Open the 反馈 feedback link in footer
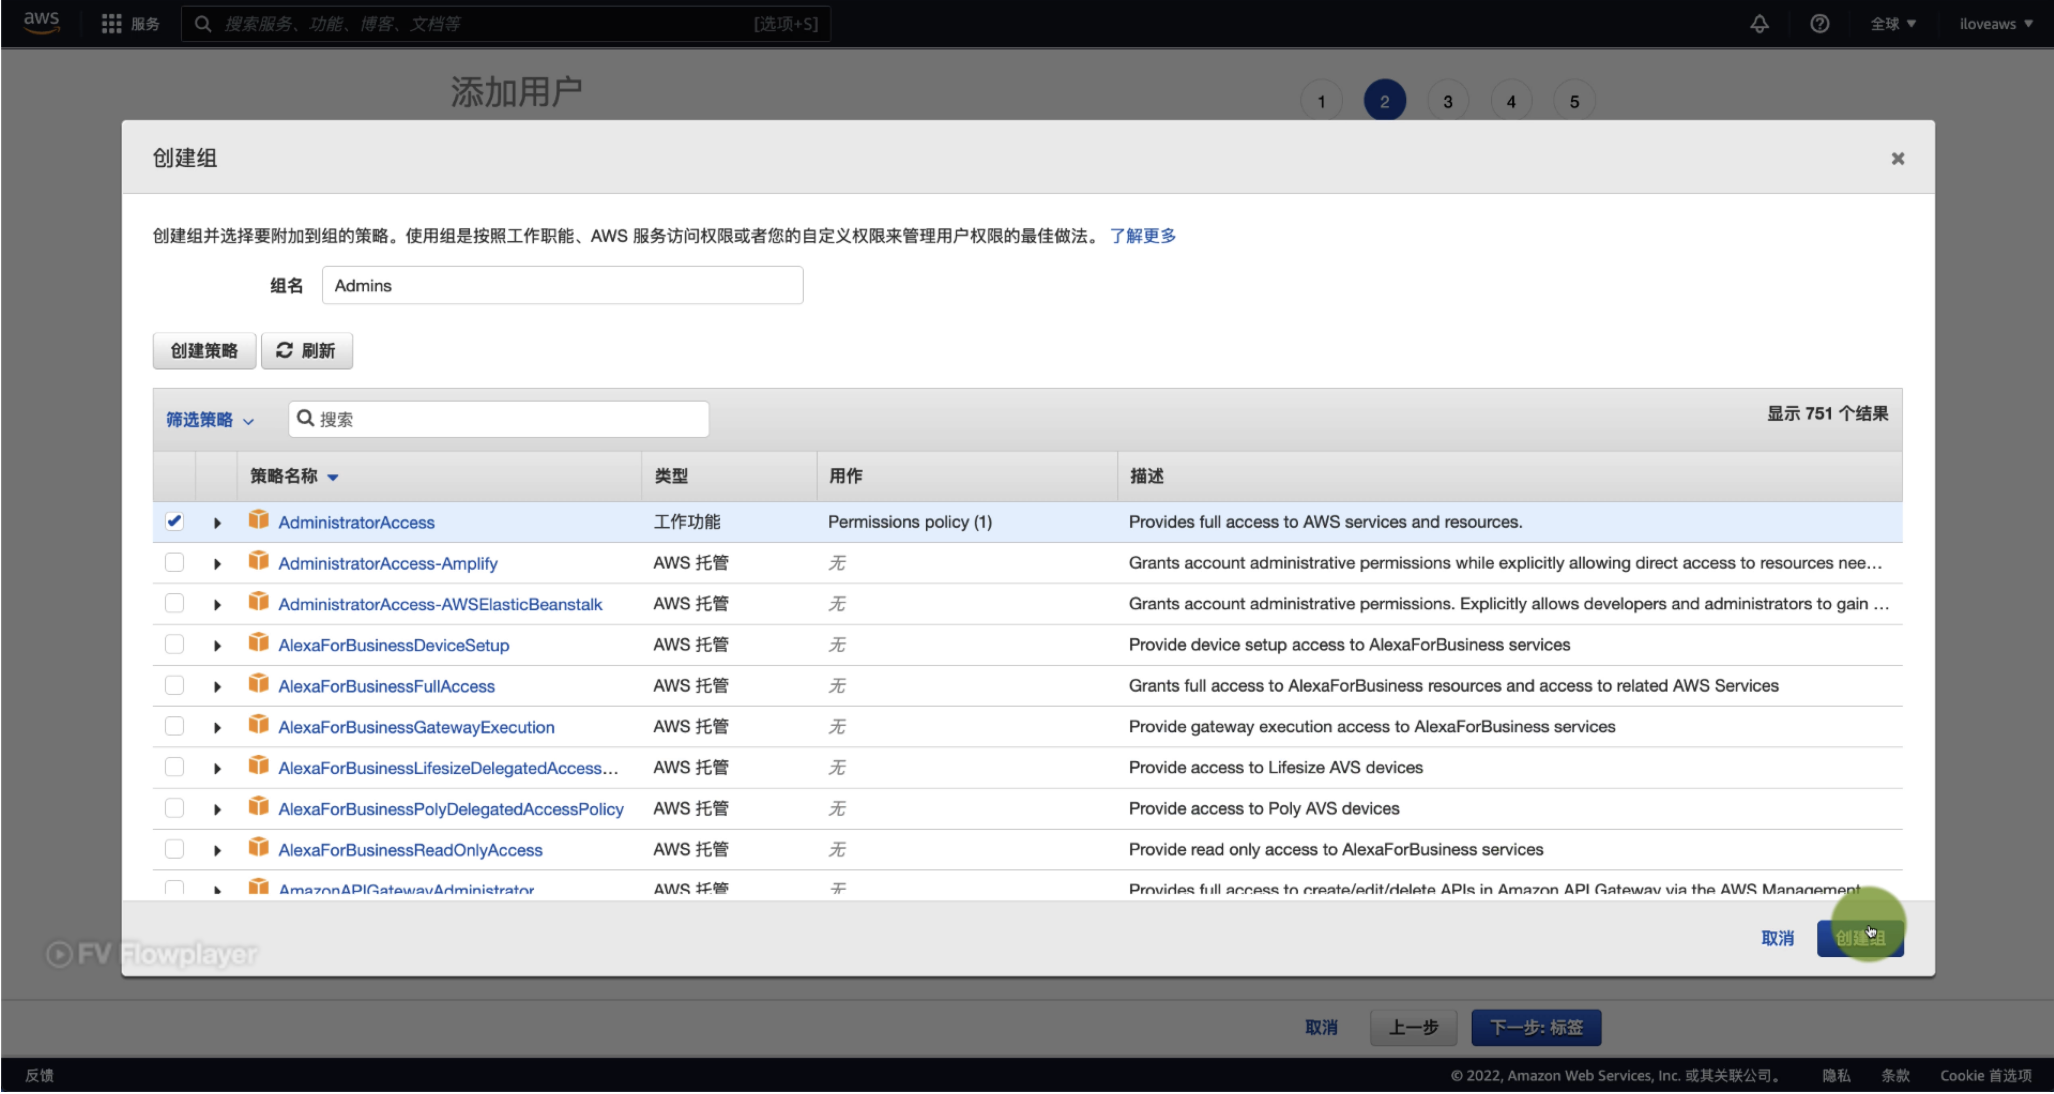2054x1094 pixels. [x=40, y=1075]
